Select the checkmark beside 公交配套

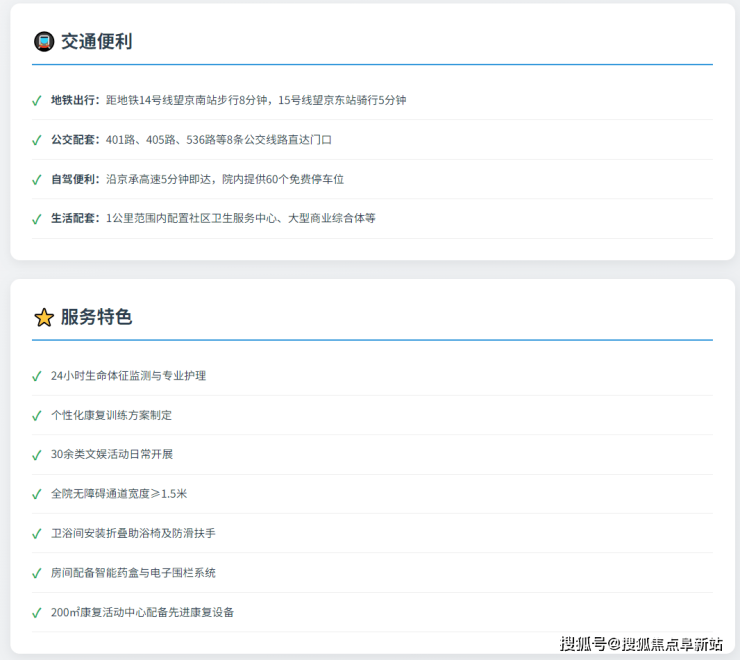pos(37,140)
